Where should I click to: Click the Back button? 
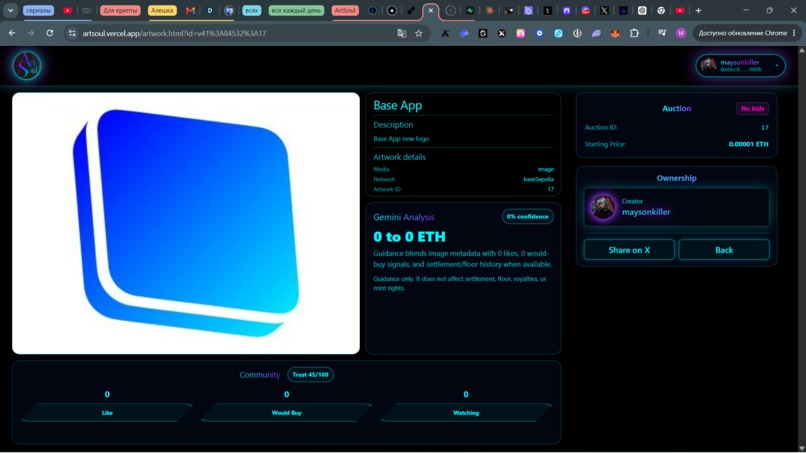(724, 250)
